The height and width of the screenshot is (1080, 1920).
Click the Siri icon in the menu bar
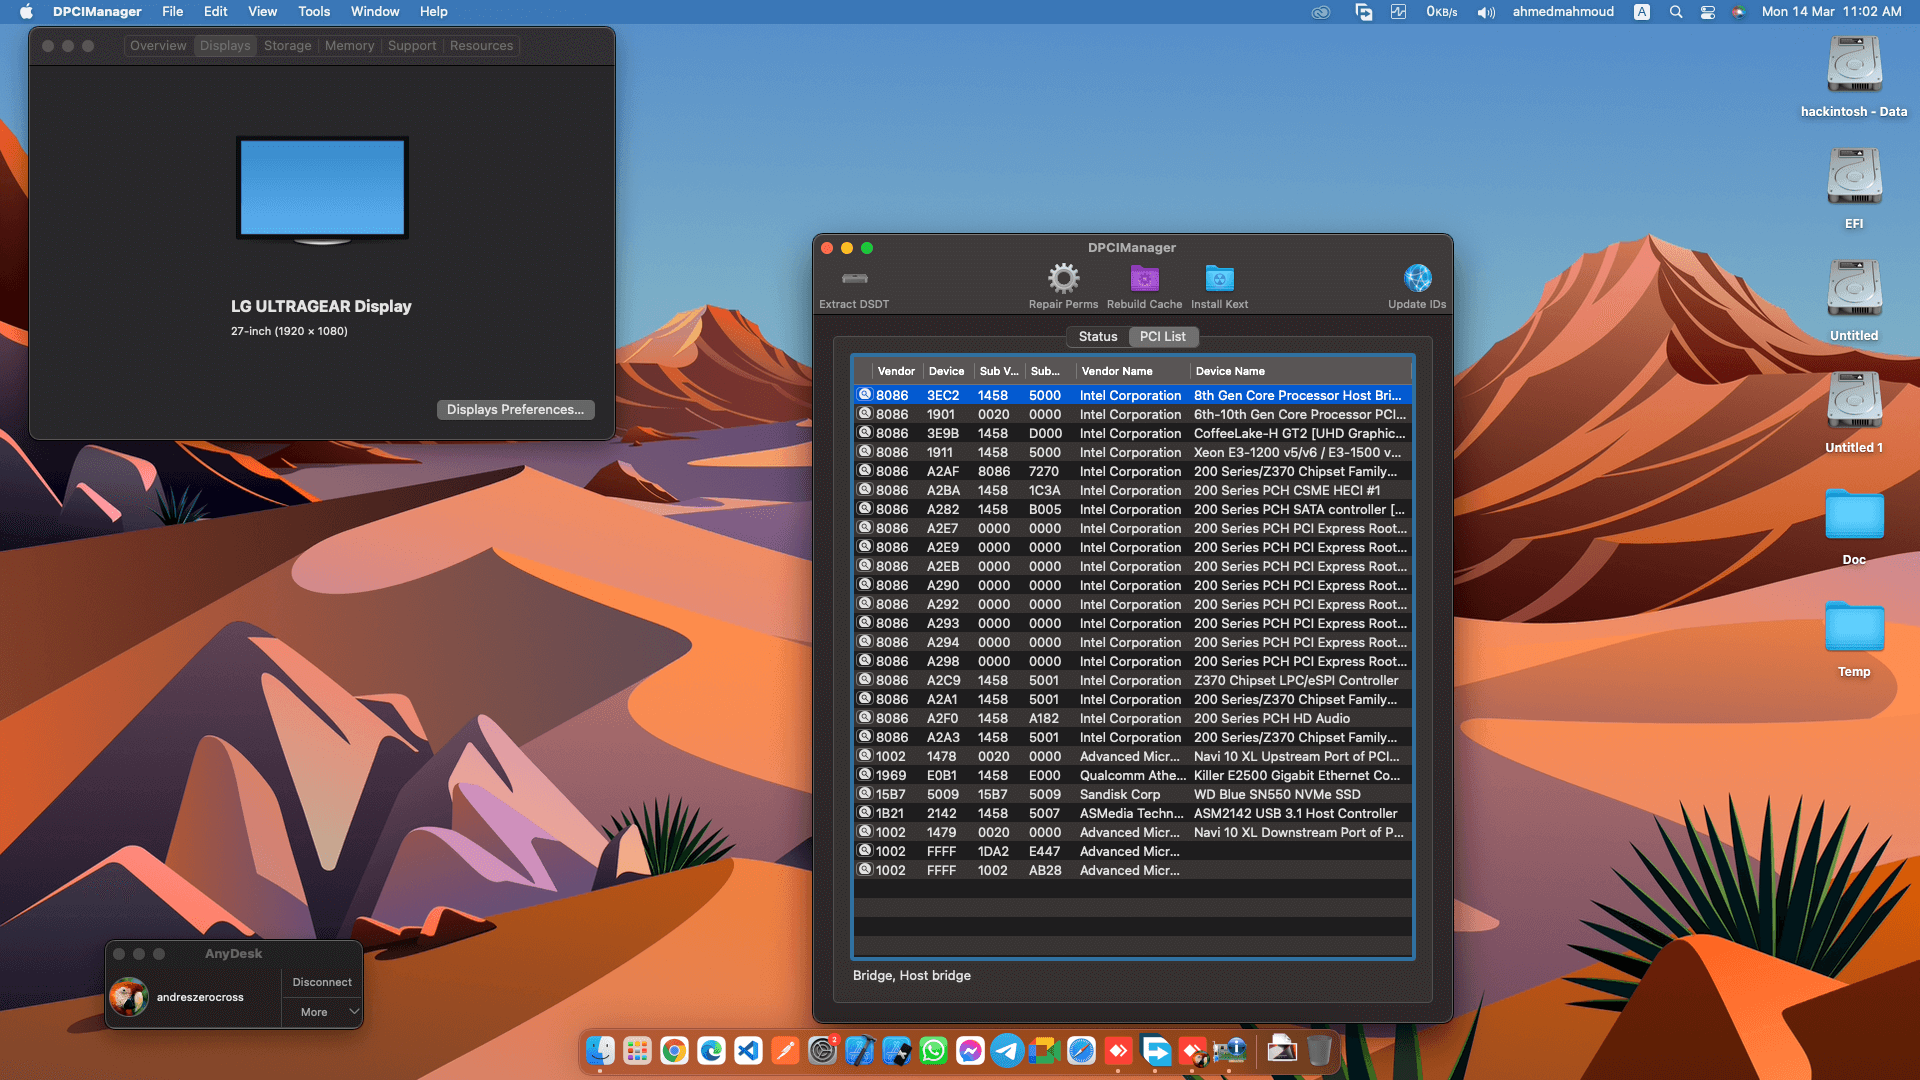pos(1739,12)
